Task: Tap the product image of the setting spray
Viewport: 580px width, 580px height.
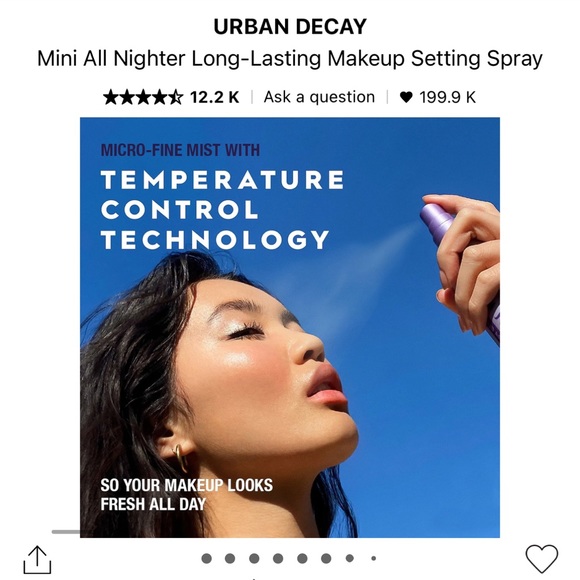Action: point(290,327)
